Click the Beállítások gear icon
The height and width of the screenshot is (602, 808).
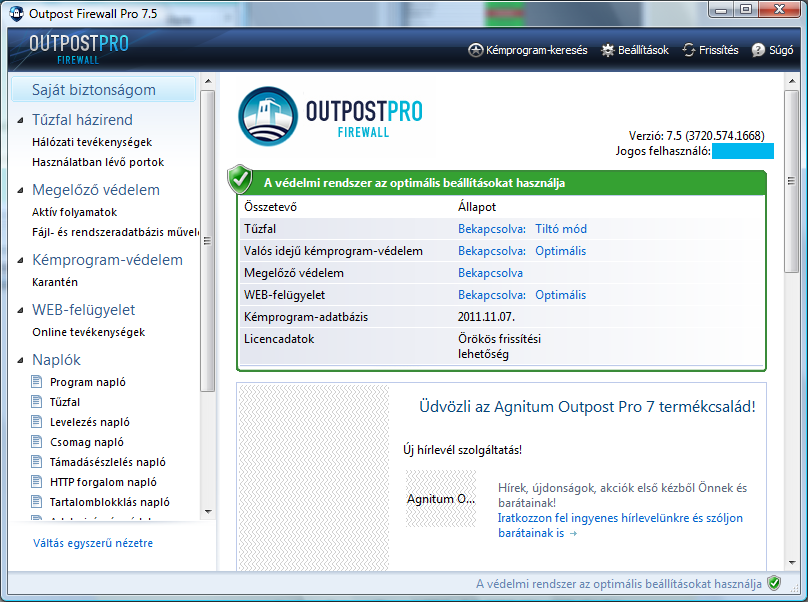click(608, 50)
